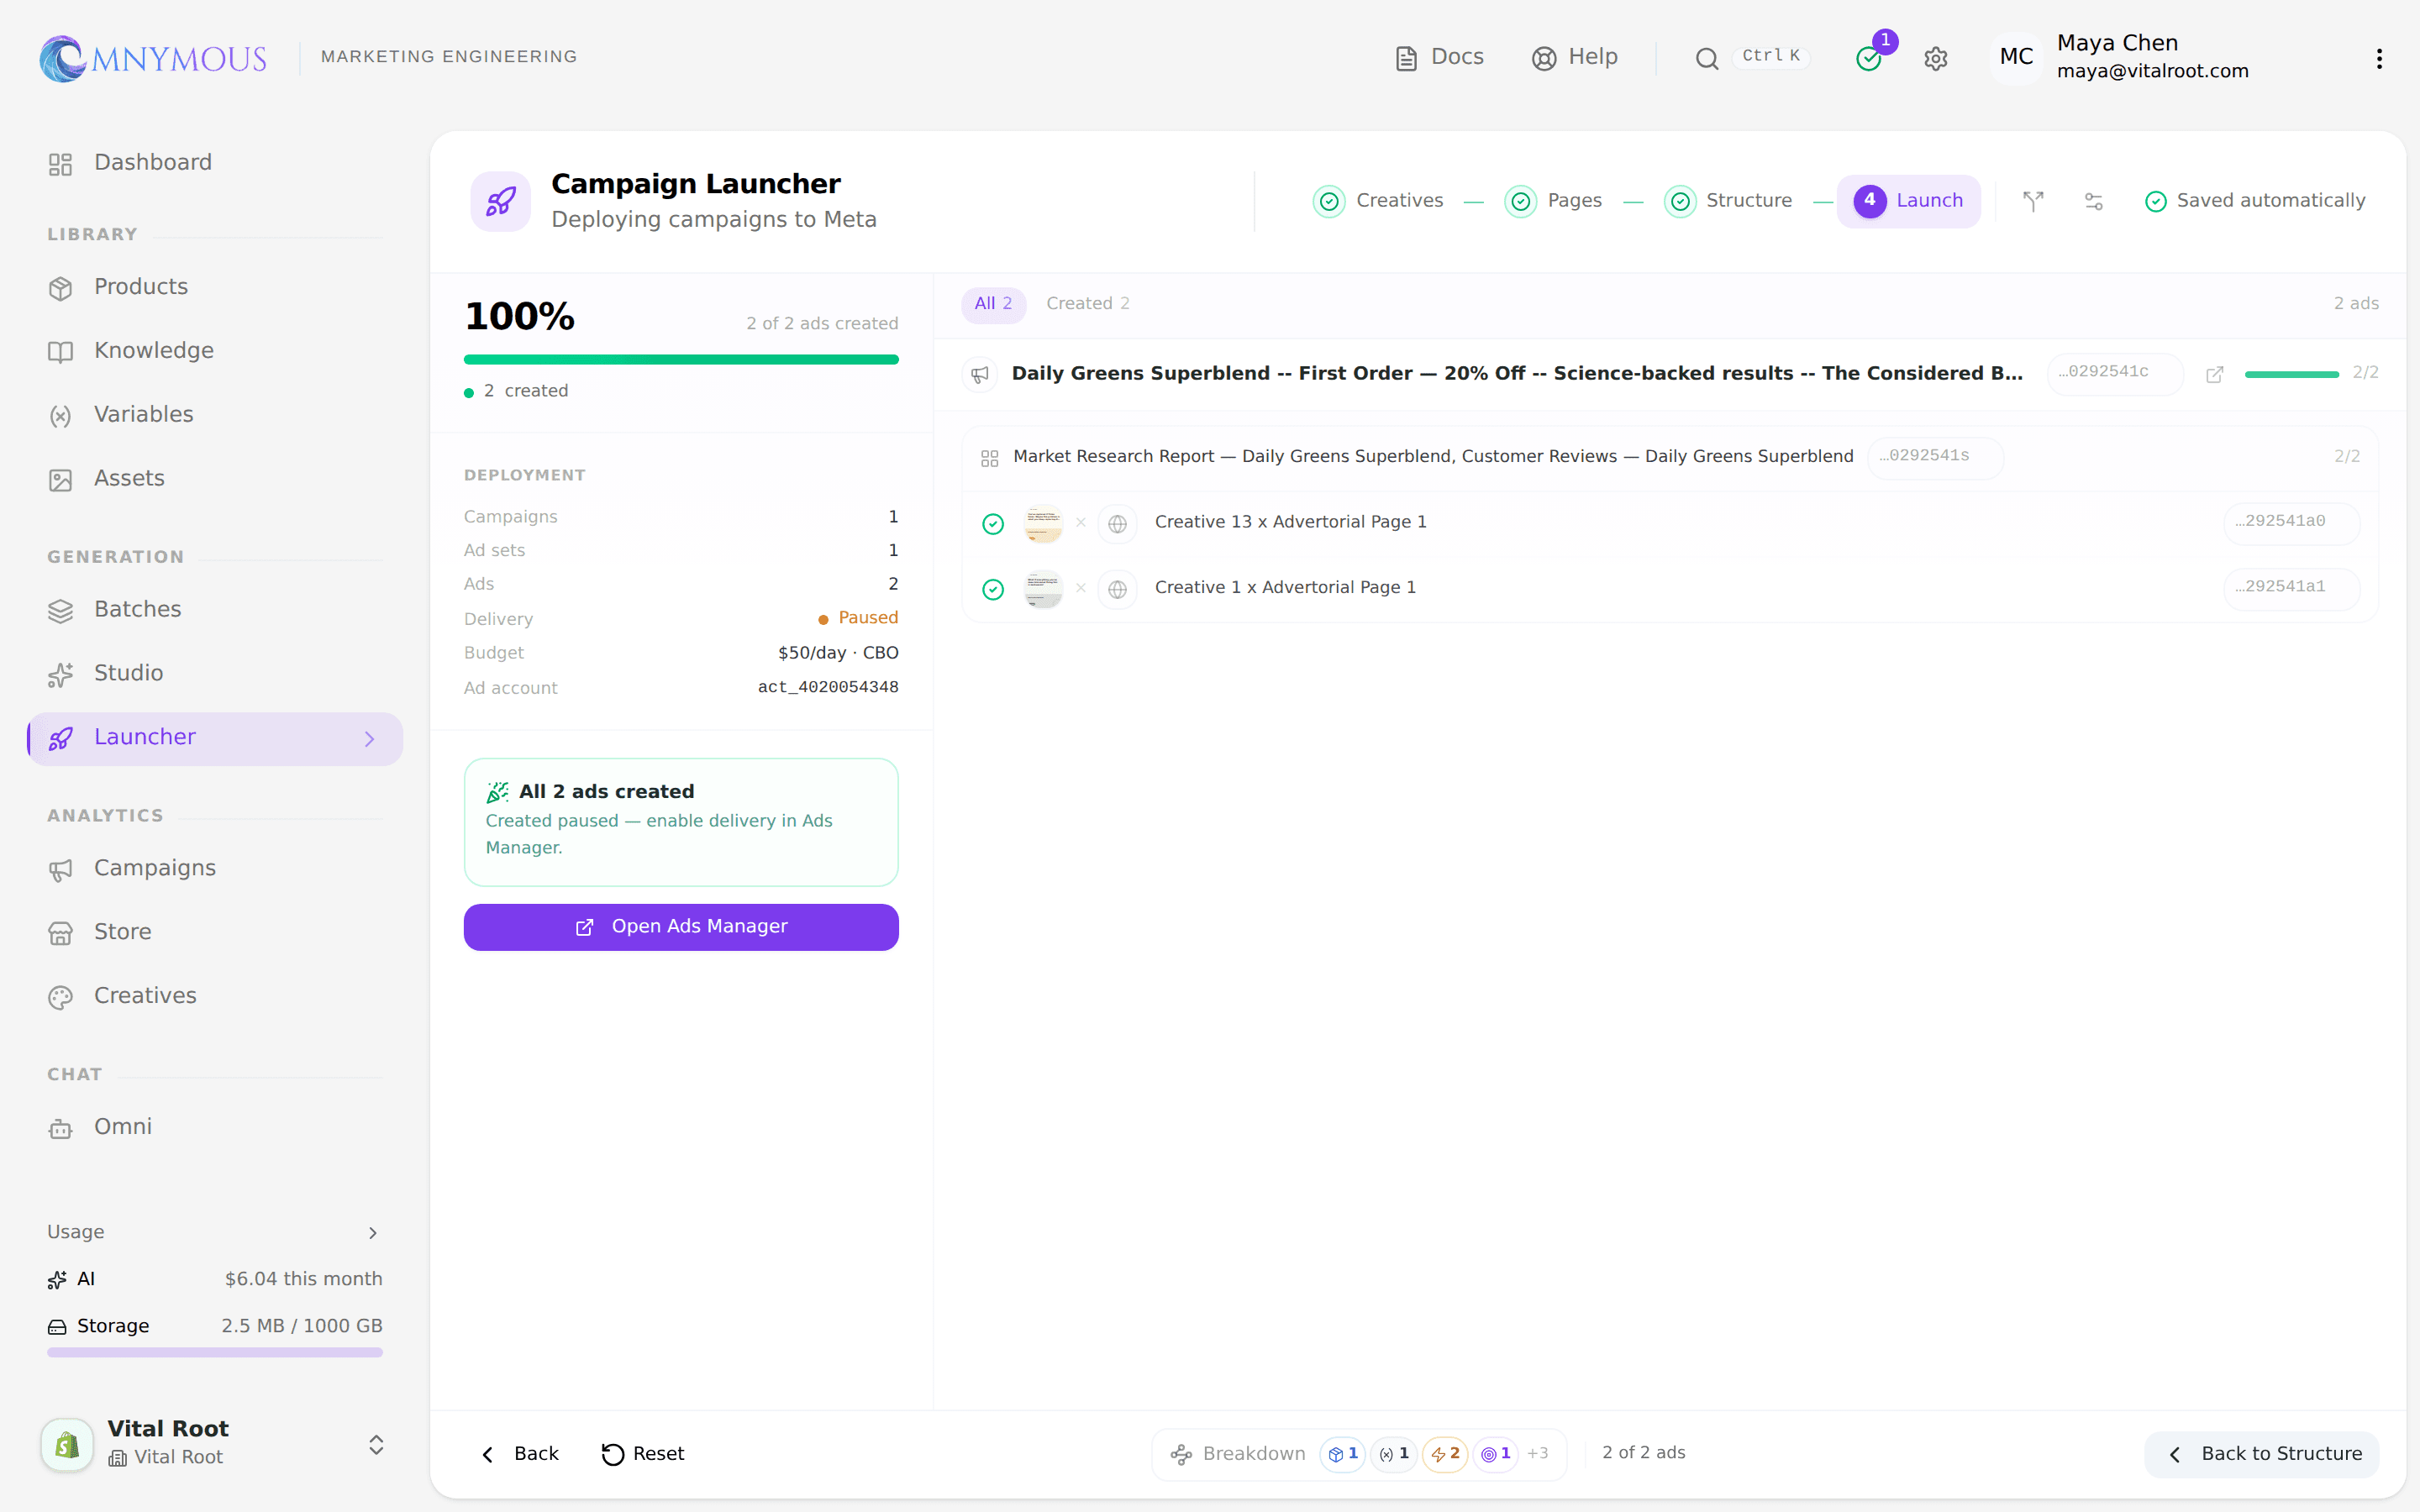Image resolution: width=2420 pixels, height=1512 pixels.
Task: Go to the Creatives step
Action: [1378, 201]
